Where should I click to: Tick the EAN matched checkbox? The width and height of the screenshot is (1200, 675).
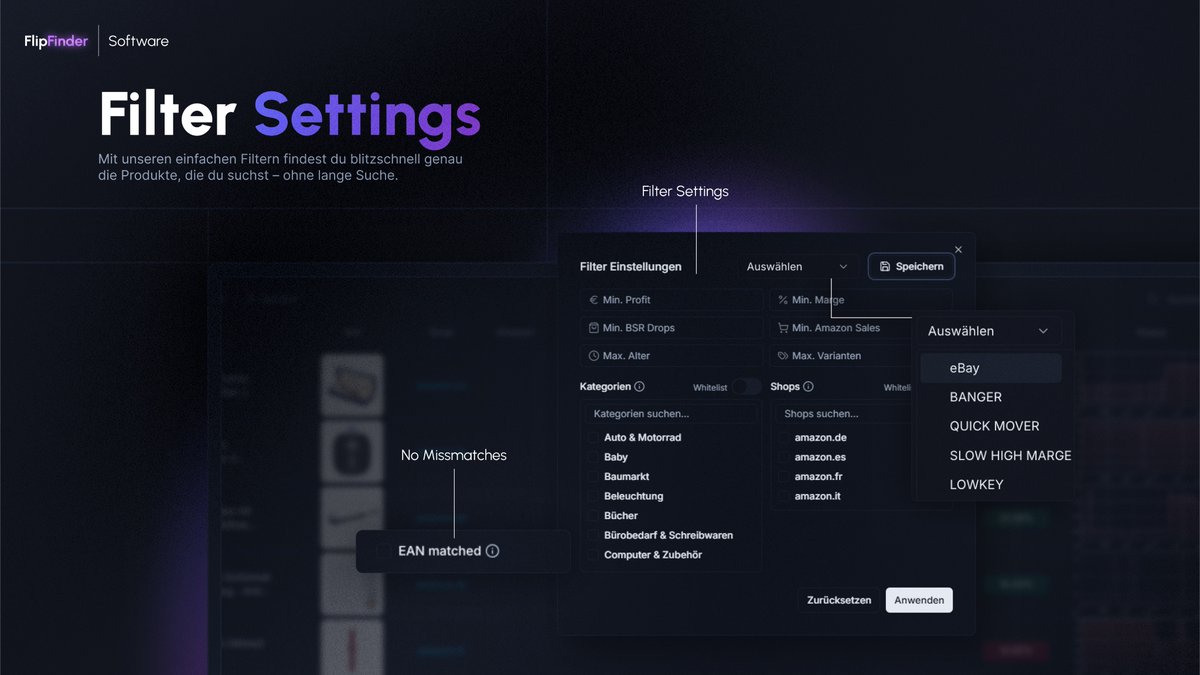[x=383, y=551]
